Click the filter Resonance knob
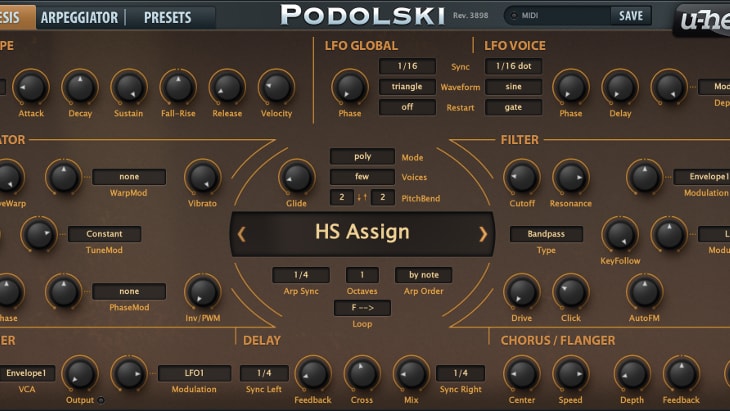The image size is (730, 411). pyautogui.click(x=571, y=177)
